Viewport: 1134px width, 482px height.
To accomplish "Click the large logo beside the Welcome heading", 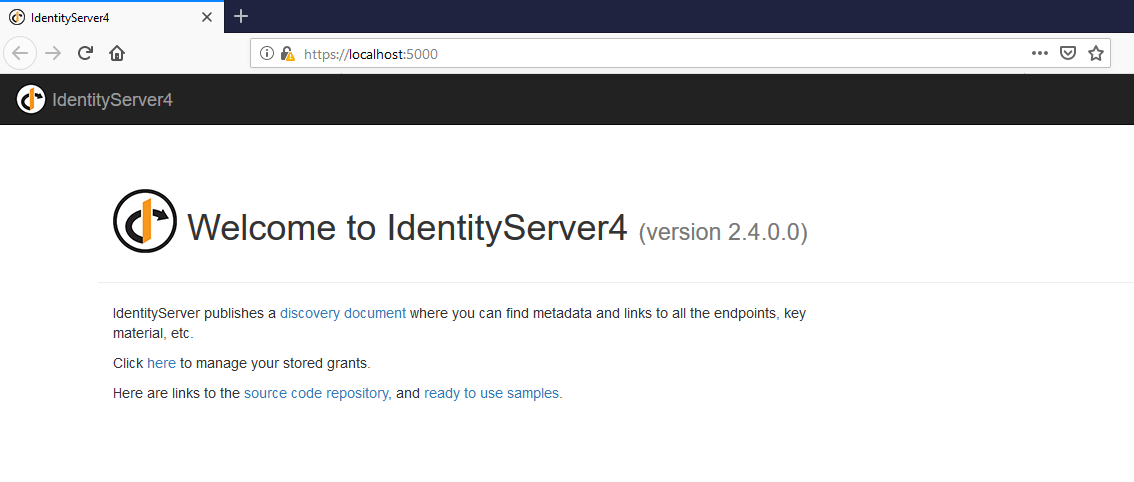I will point(145,221).
